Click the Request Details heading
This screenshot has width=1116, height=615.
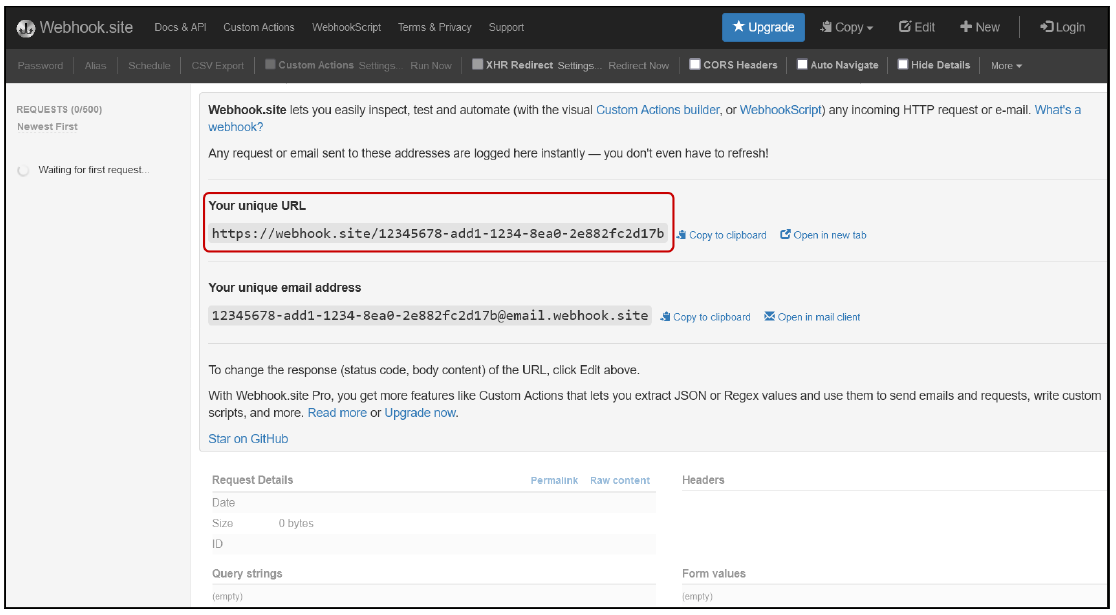point(252,480)
